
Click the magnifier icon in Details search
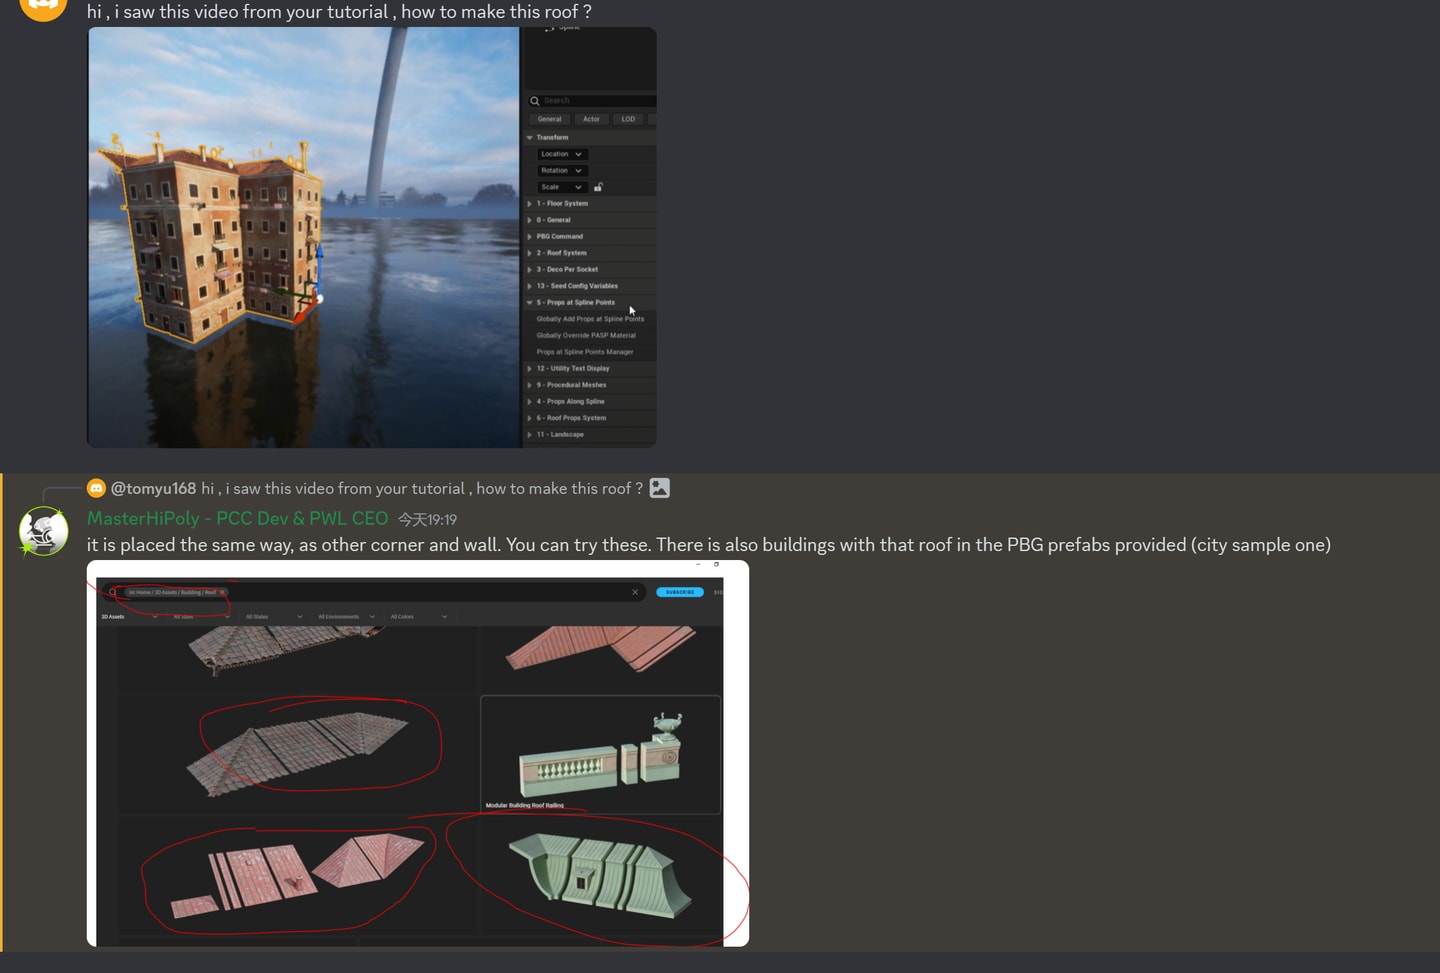click(535, 101)
